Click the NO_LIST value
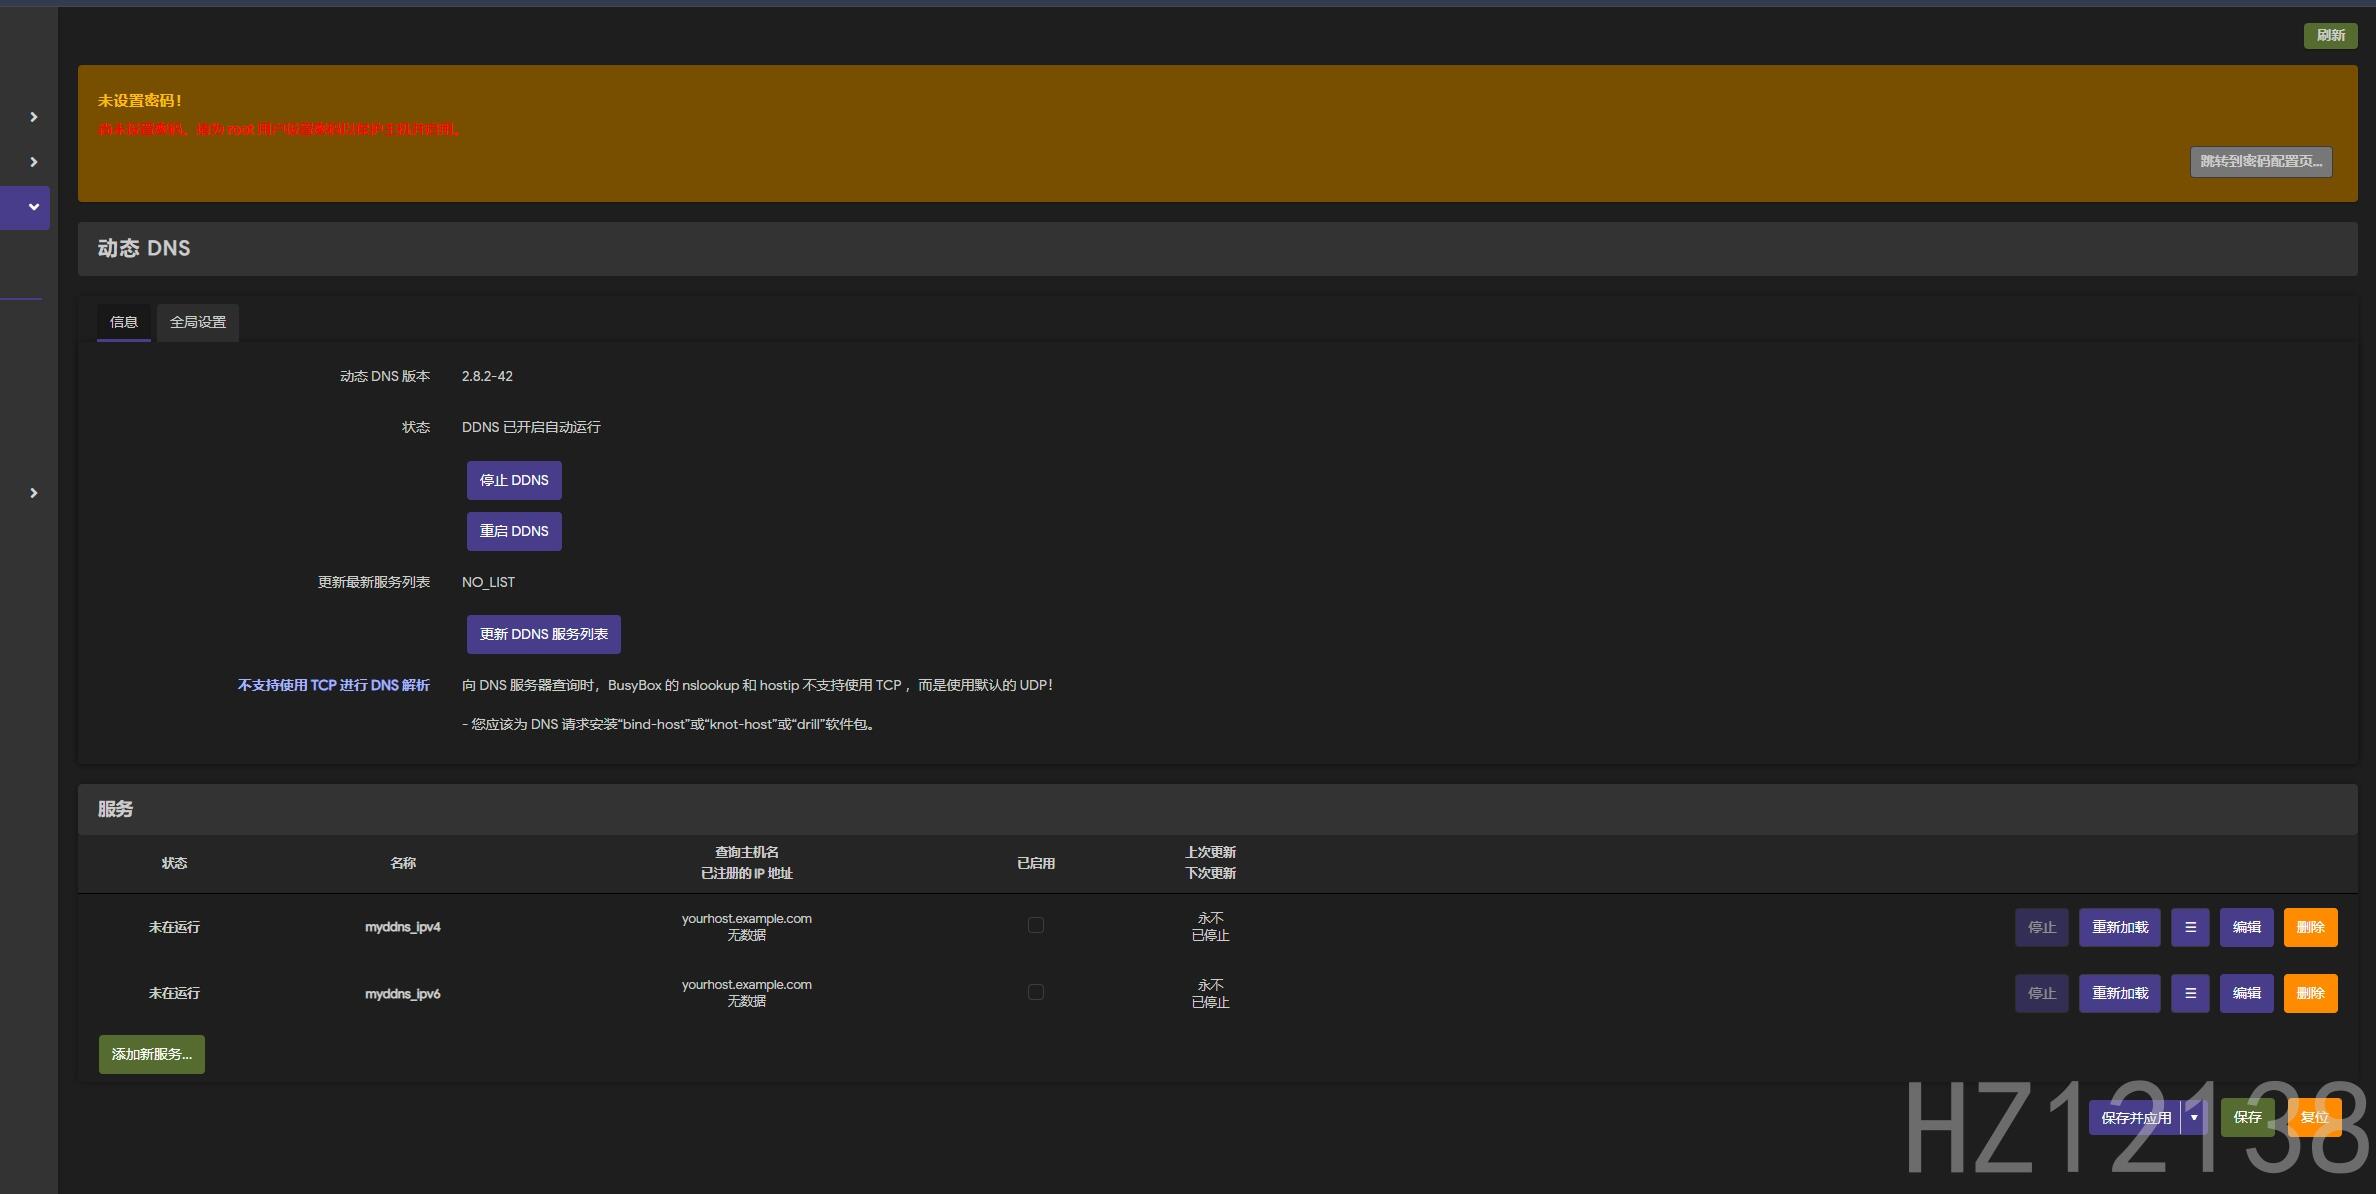This screenshot has width=2376, height=1194. point(488,582)
